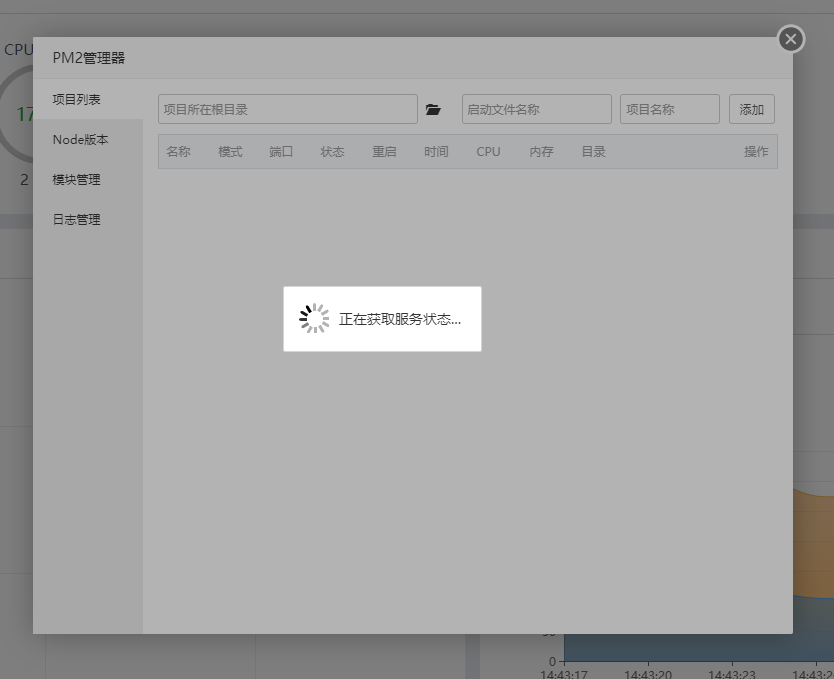Screen dimensions: 834x679
Task: Select the 项目列表 tab
Action: coord(88,99)
